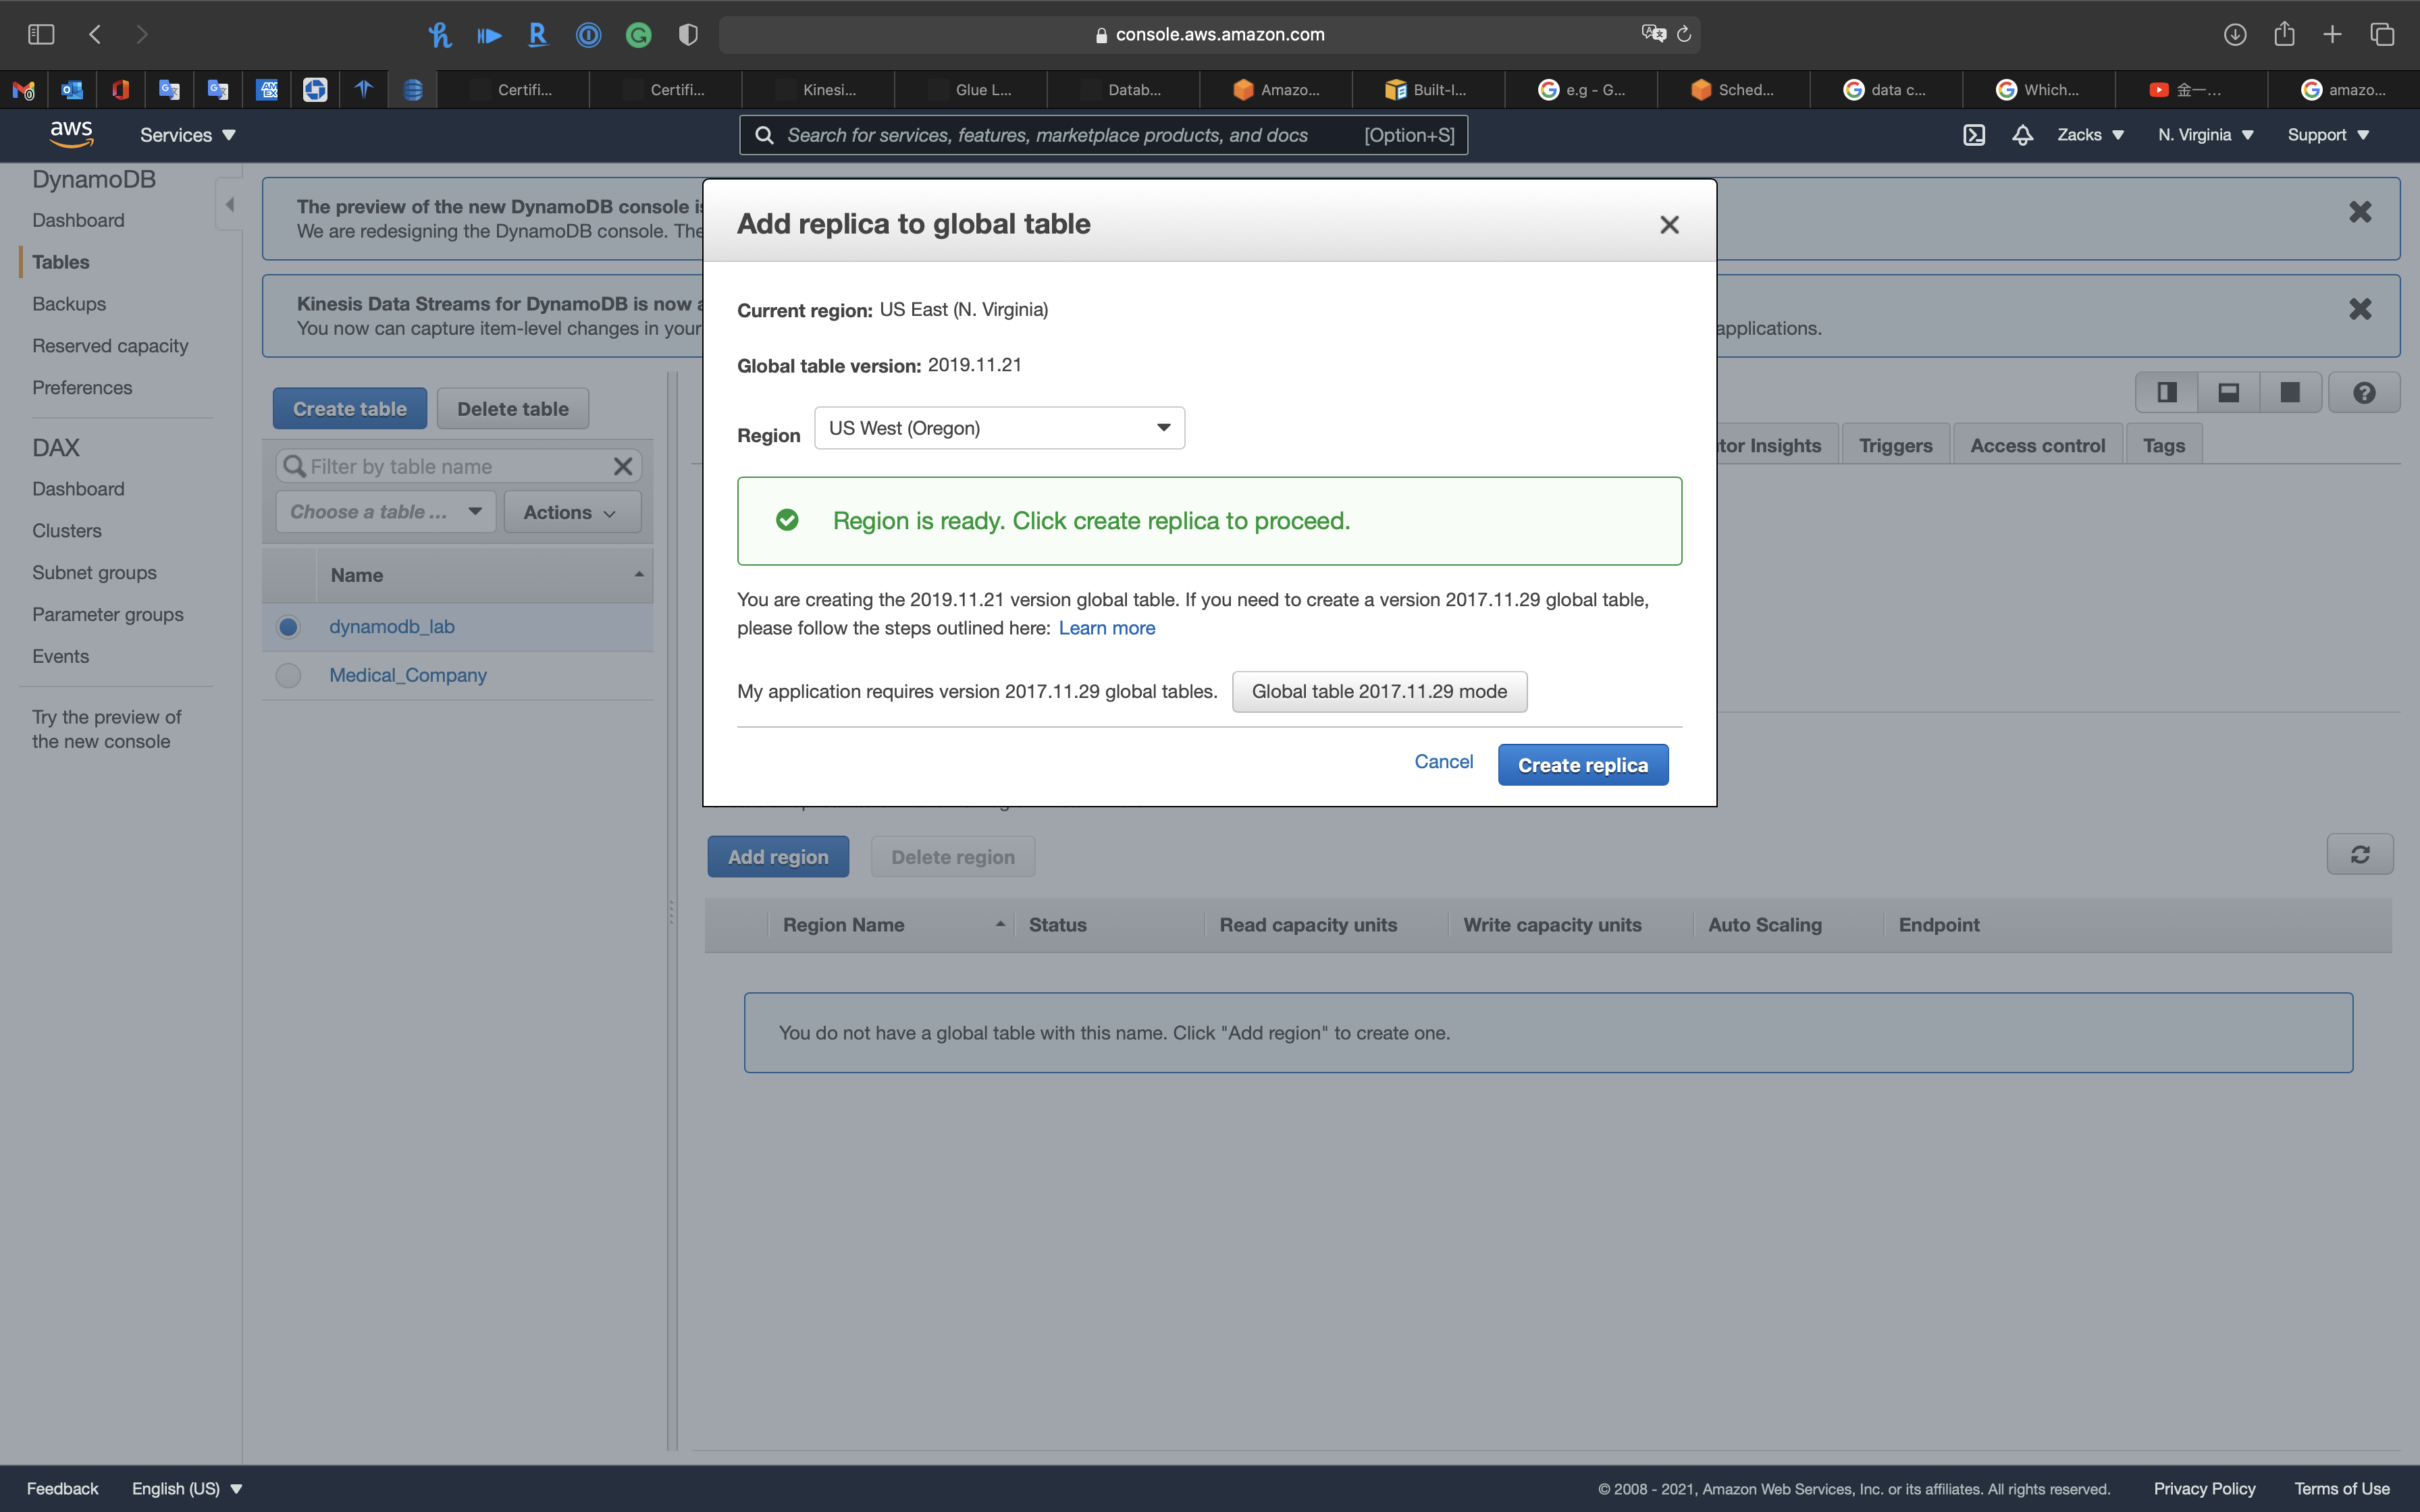2420x1512 pixels.
Task: Open the Region dropdown showing US West (Oregon)
Action: pyautogui.click(x=999, y=428)
